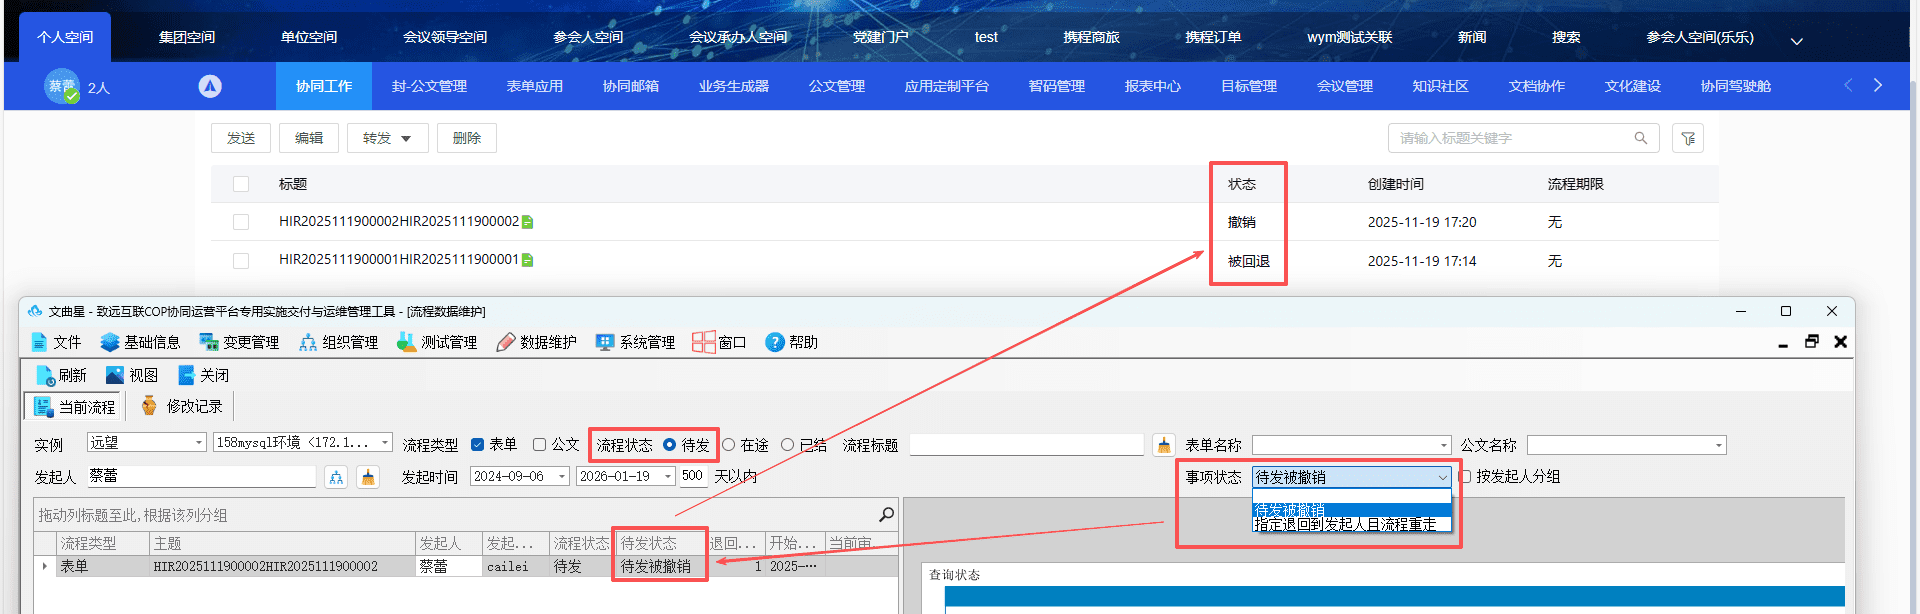Open the 事项状态 combo box
Screen dimensions: 1920x614
coord(1351,477)
